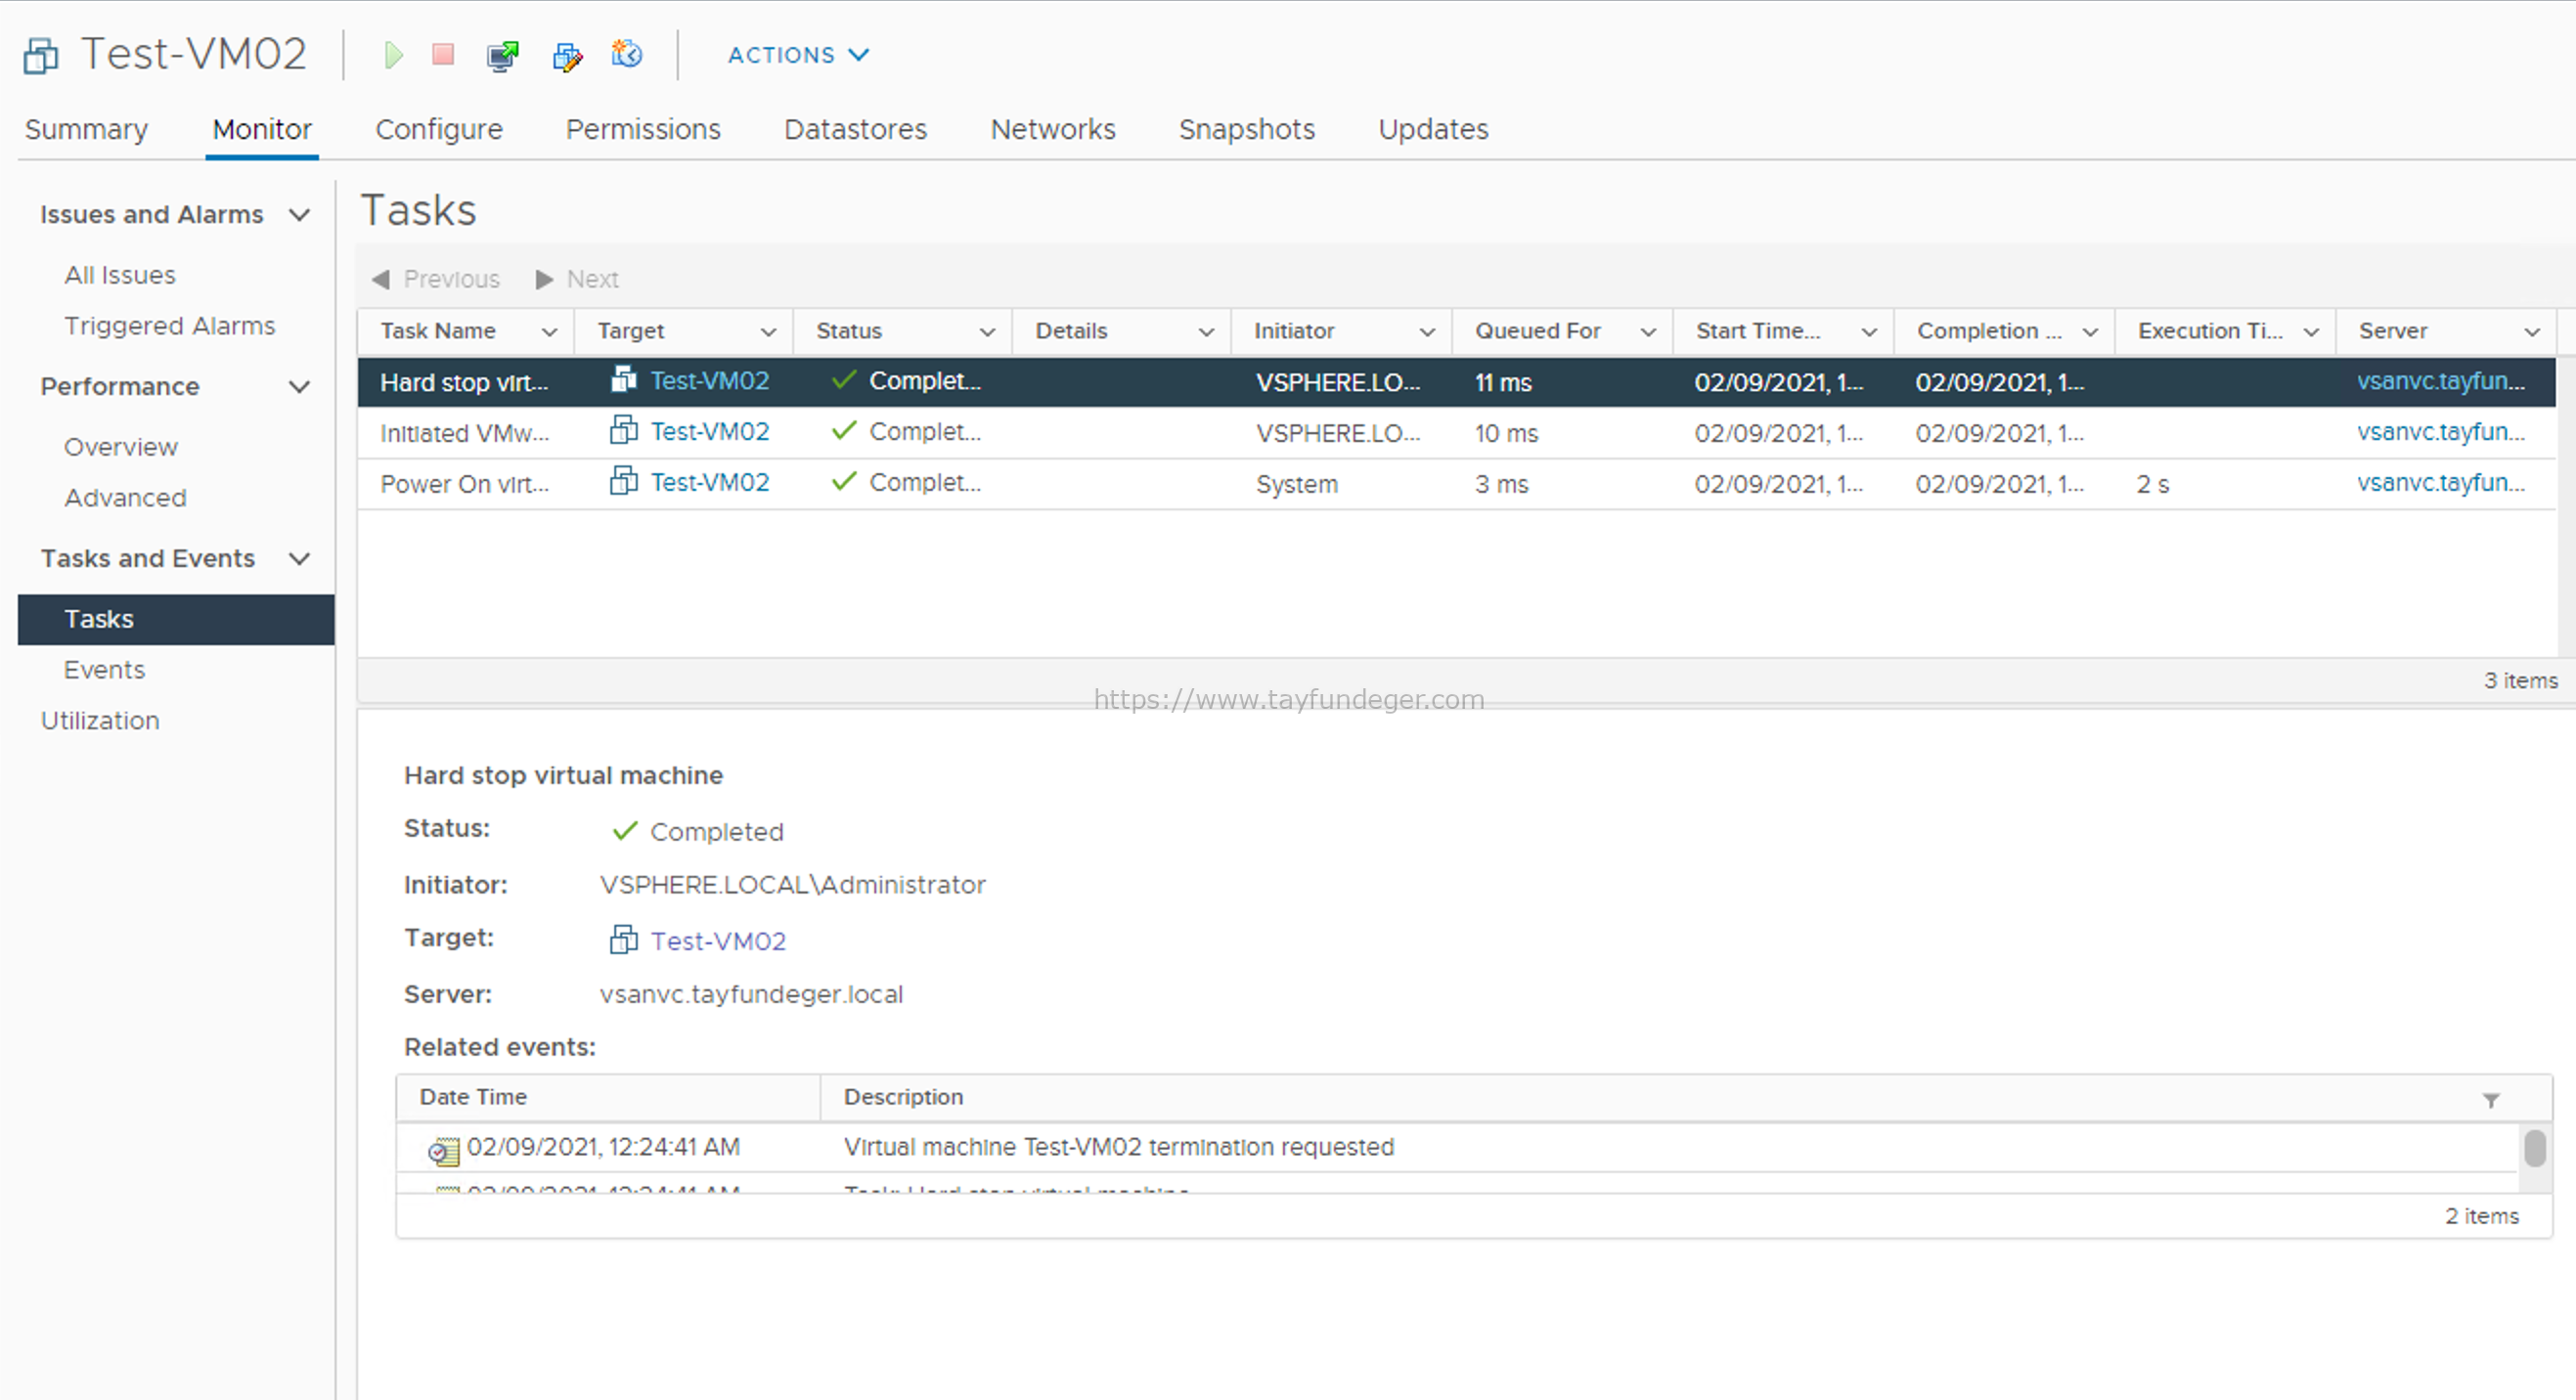This screenshot has height=1400, width=2576.
Task: Click filter icon in Description column header
Action: pos(2491,1100)
